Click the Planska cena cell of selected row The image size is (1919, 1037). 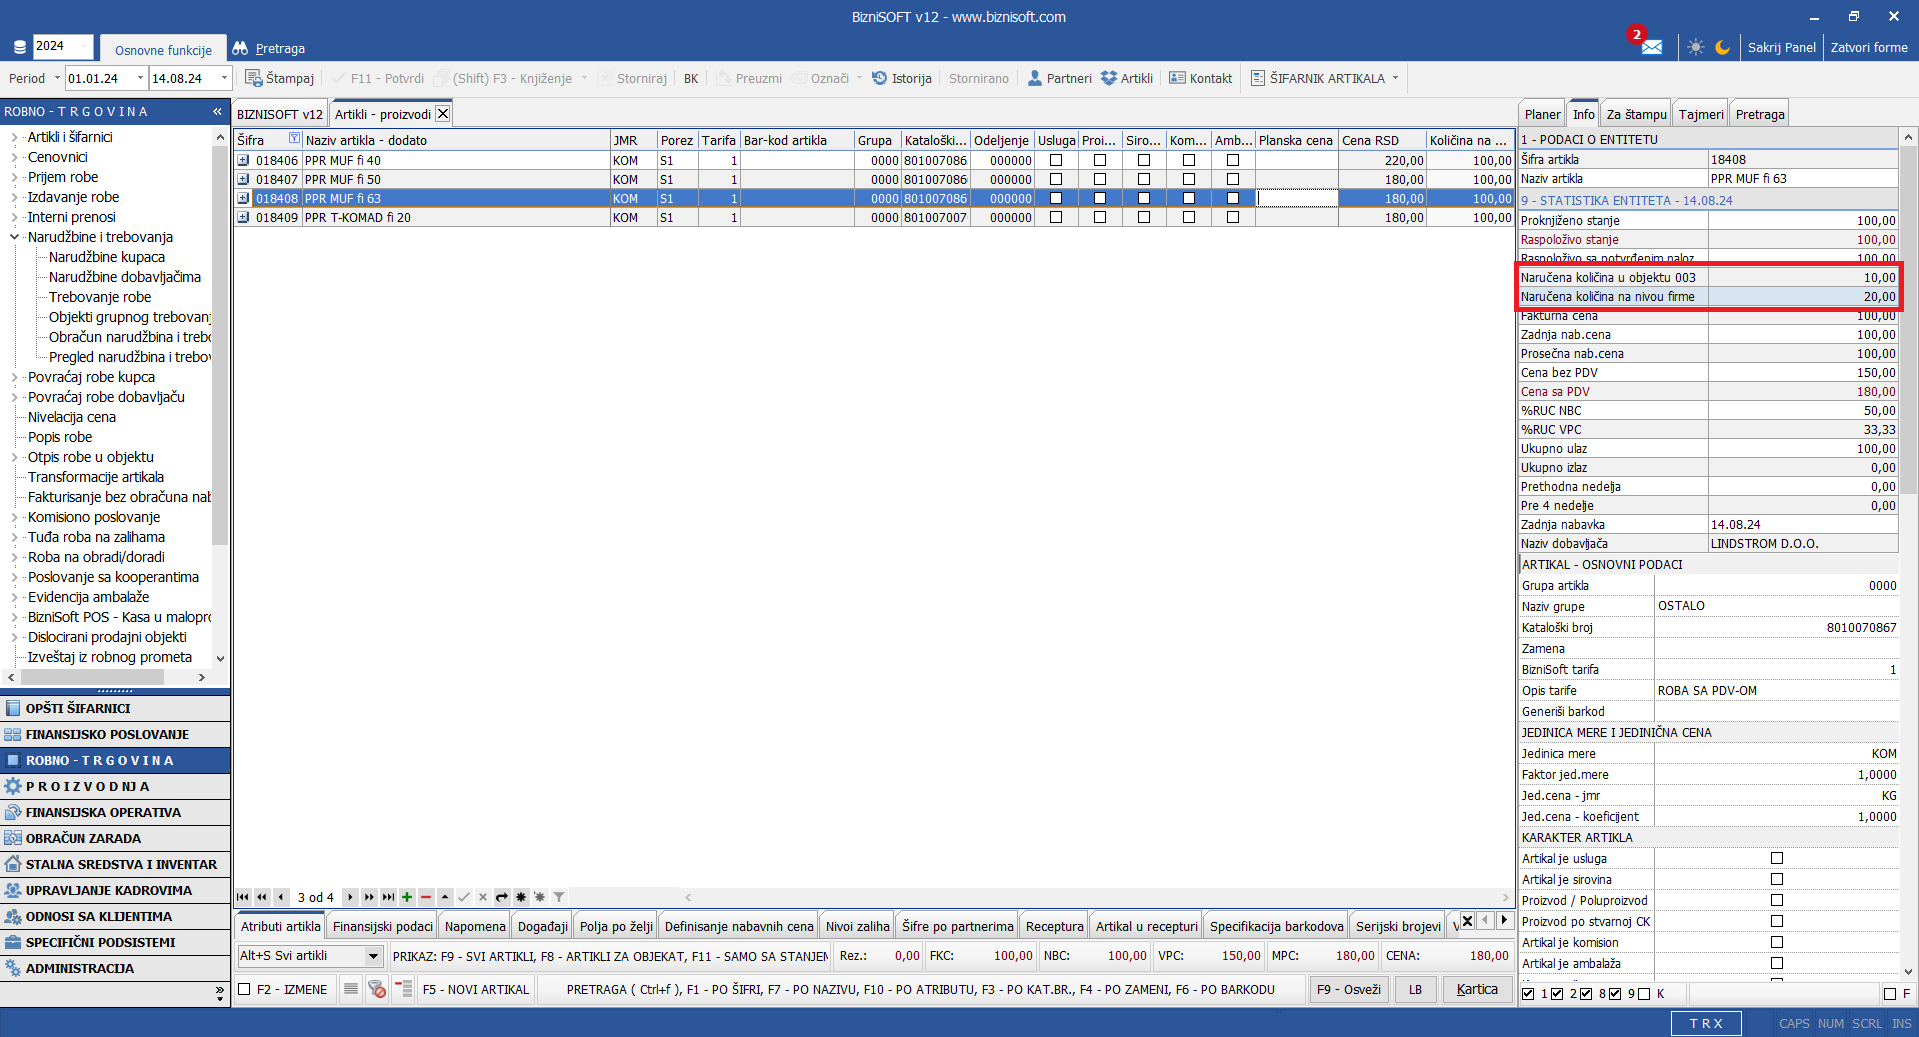(x=1296, y=199)
